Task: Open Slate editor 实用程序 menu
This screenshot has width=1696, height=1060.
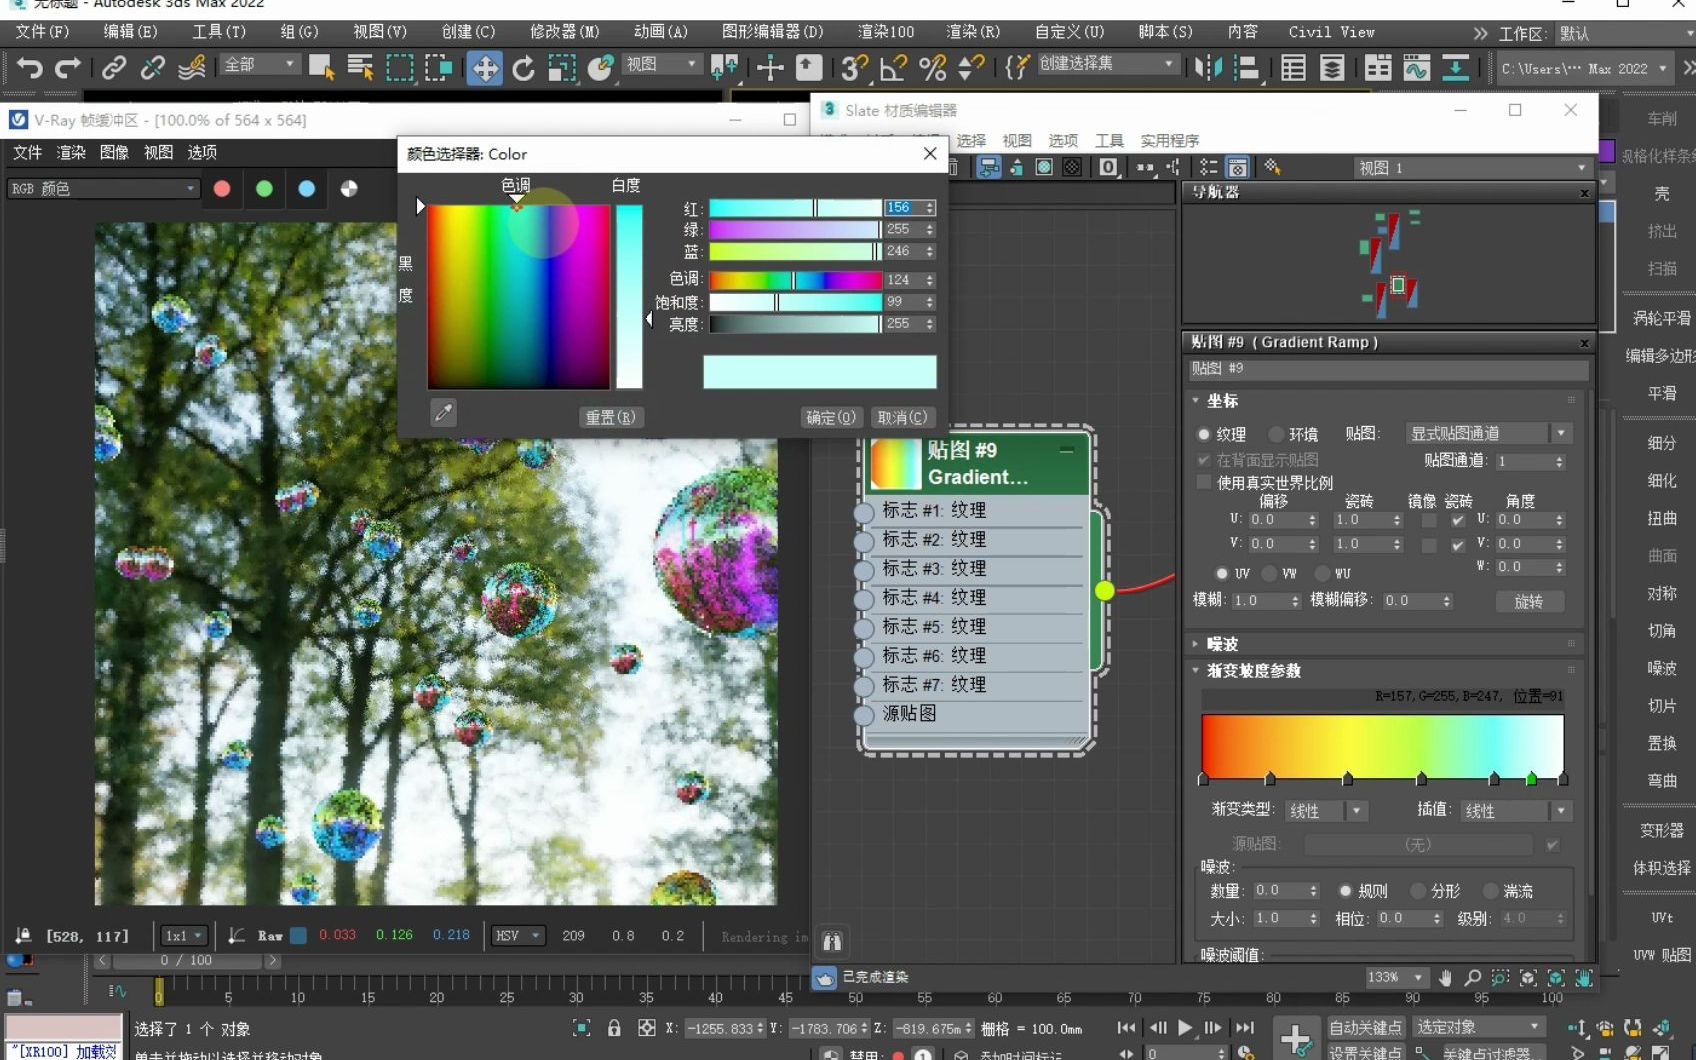Action: coord(1169,140)
